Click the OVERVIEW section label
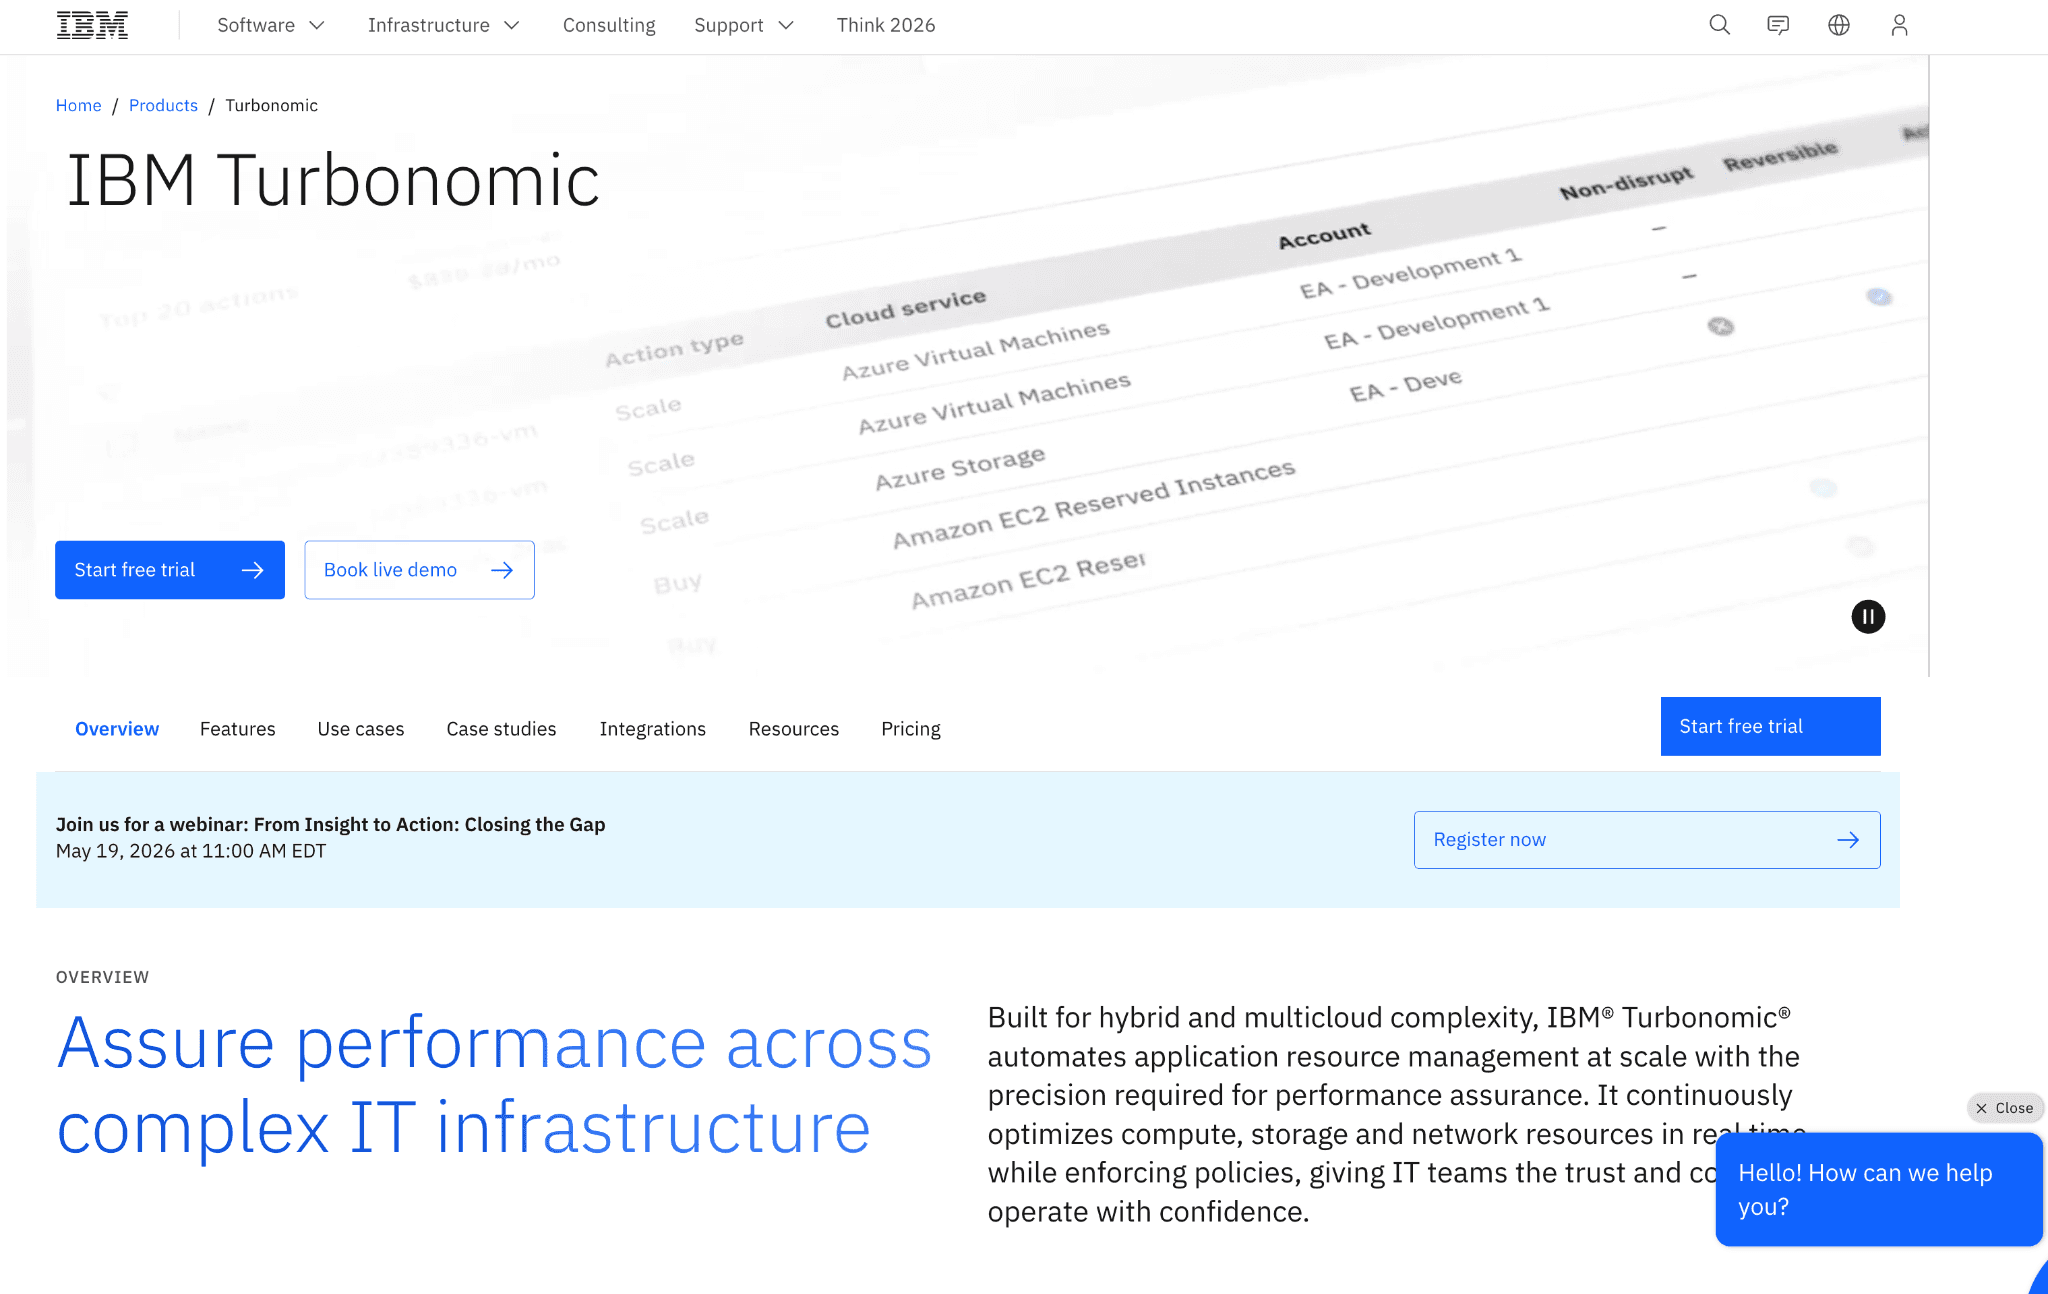The image size is (2048, 1294). pyautogui.click(x=102, y=977)
